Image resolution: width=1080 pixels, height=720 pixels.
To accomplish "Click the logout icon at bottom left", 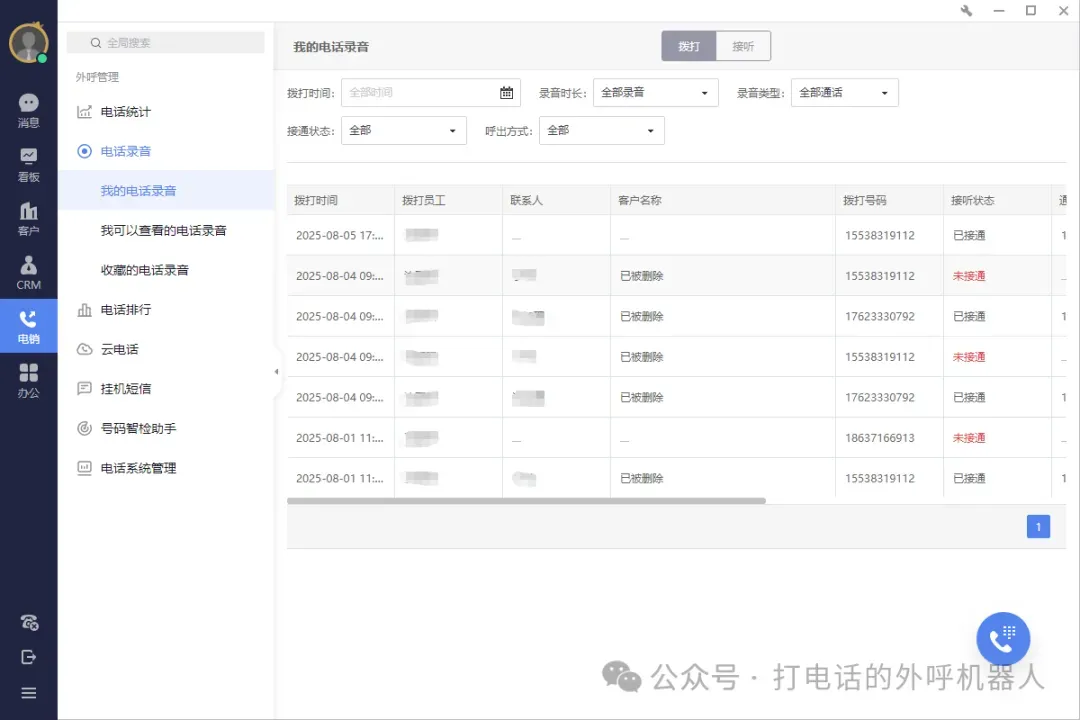I will click(x=28, y=657).
